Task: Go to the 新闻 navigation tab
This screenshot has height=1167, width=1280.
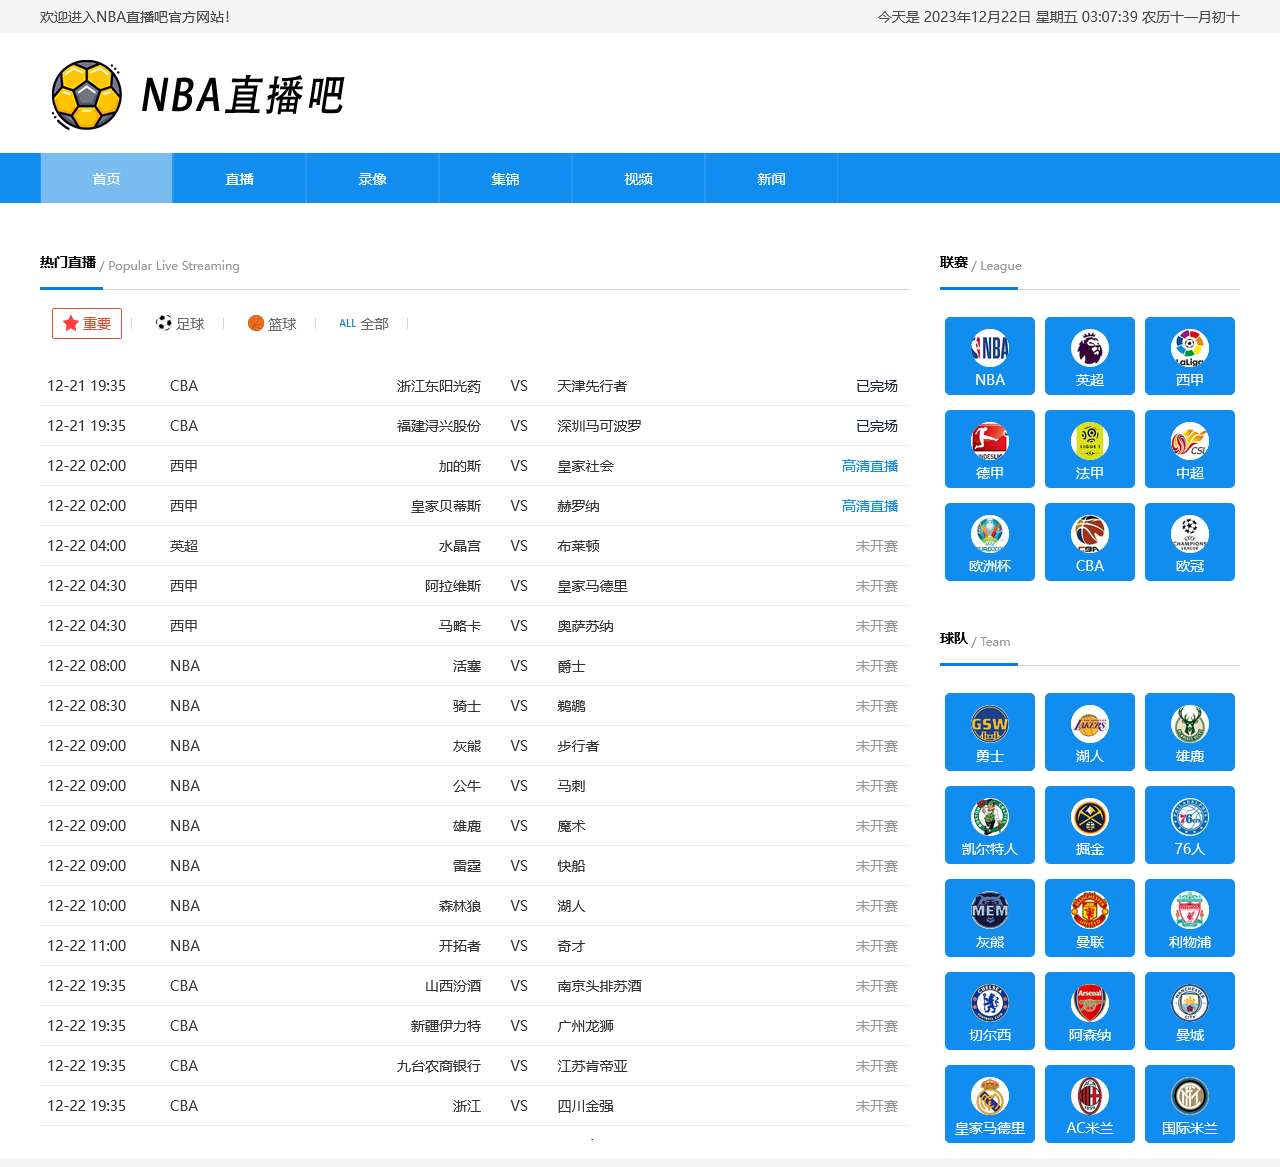Action: pyautogui.click(x=771, y=179)
